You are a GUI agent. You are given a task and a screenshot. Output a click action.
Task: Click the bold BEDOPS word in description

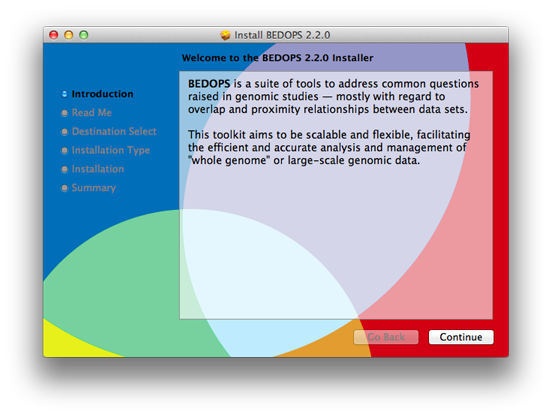(209, 84)
